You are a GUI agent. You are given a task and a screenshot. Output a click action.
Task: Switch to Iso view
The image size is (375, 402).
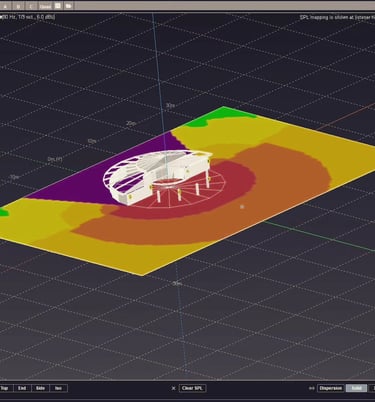pos(58,388)
